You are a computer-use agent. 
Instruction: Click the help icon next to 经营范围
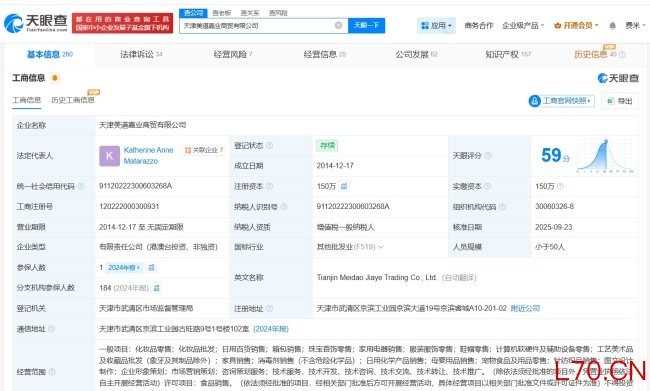(x=52, y=372)
